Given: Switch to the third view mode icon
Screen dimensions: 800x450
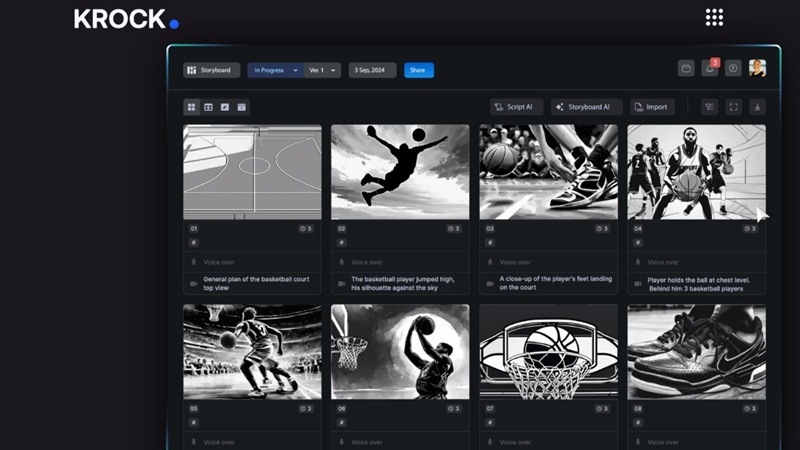Looking at the screenshot, I should [225, 107].
